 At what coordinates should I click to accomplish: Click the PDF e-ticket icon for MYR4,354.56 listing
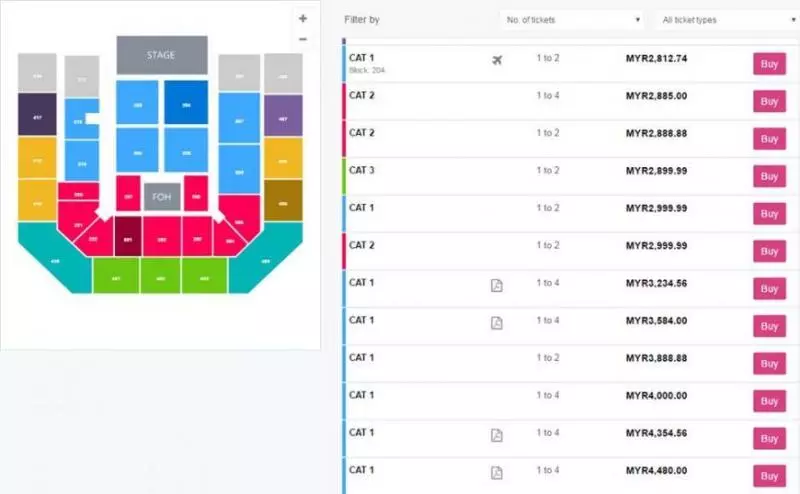coord(496,435)
